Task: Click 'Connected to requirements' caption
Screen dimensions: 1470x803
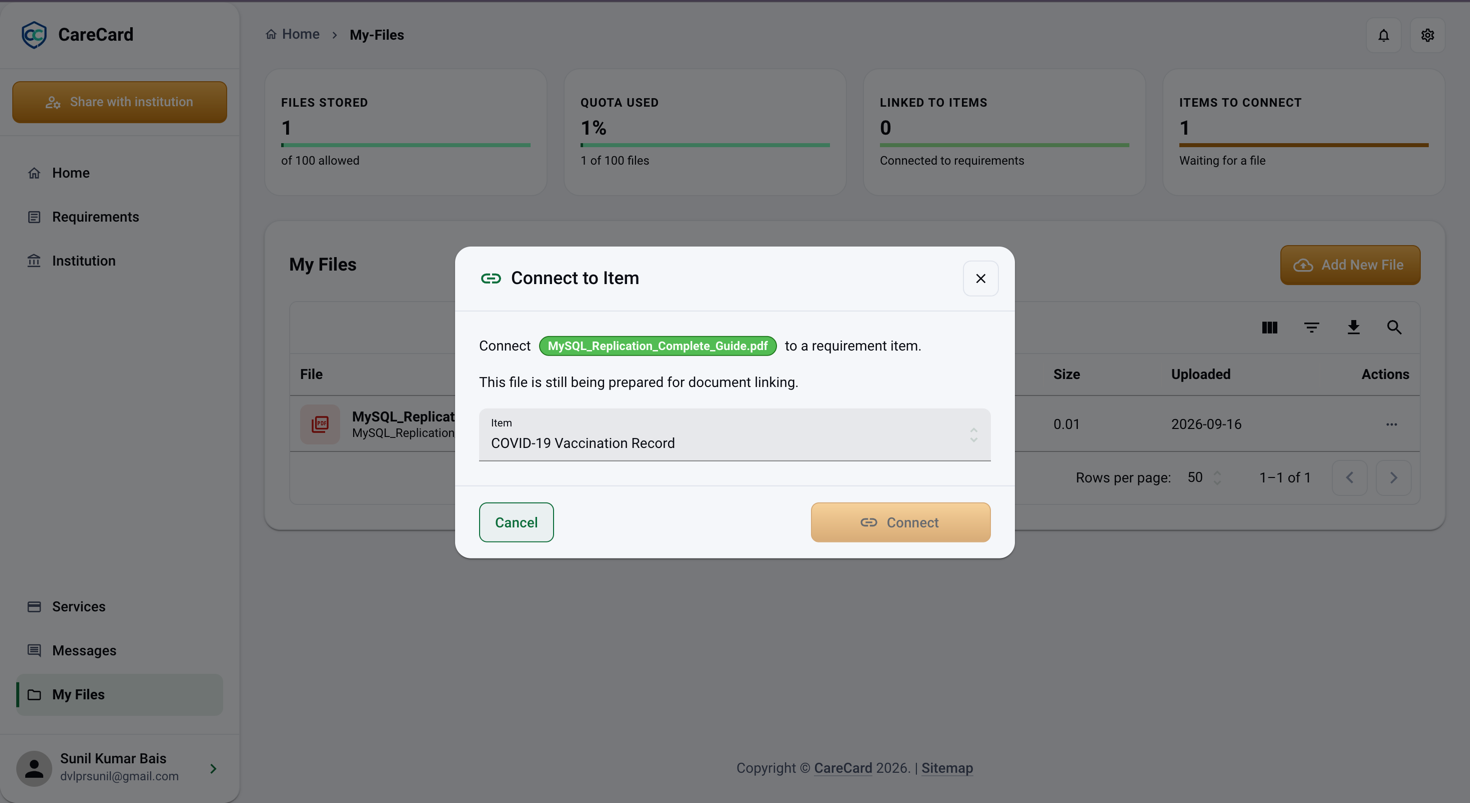Action: coord(952,161)
